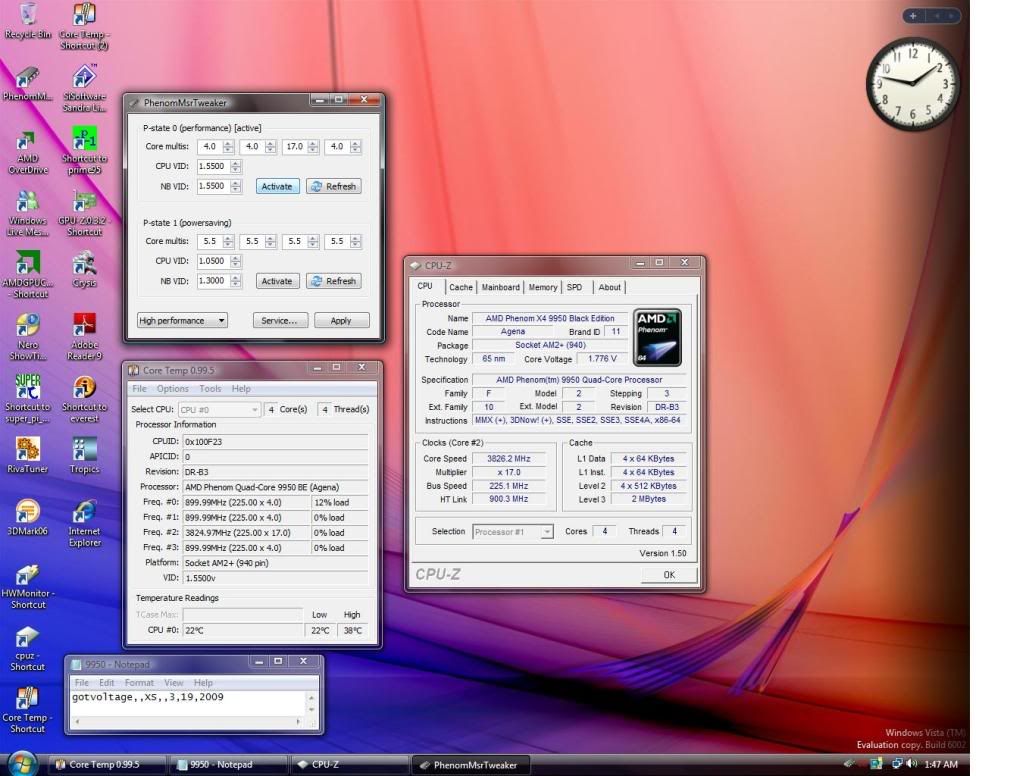Switch to the Mainboard tab in CPU-Z
The image size is (1023, 776).
click(x=500, y=287)
